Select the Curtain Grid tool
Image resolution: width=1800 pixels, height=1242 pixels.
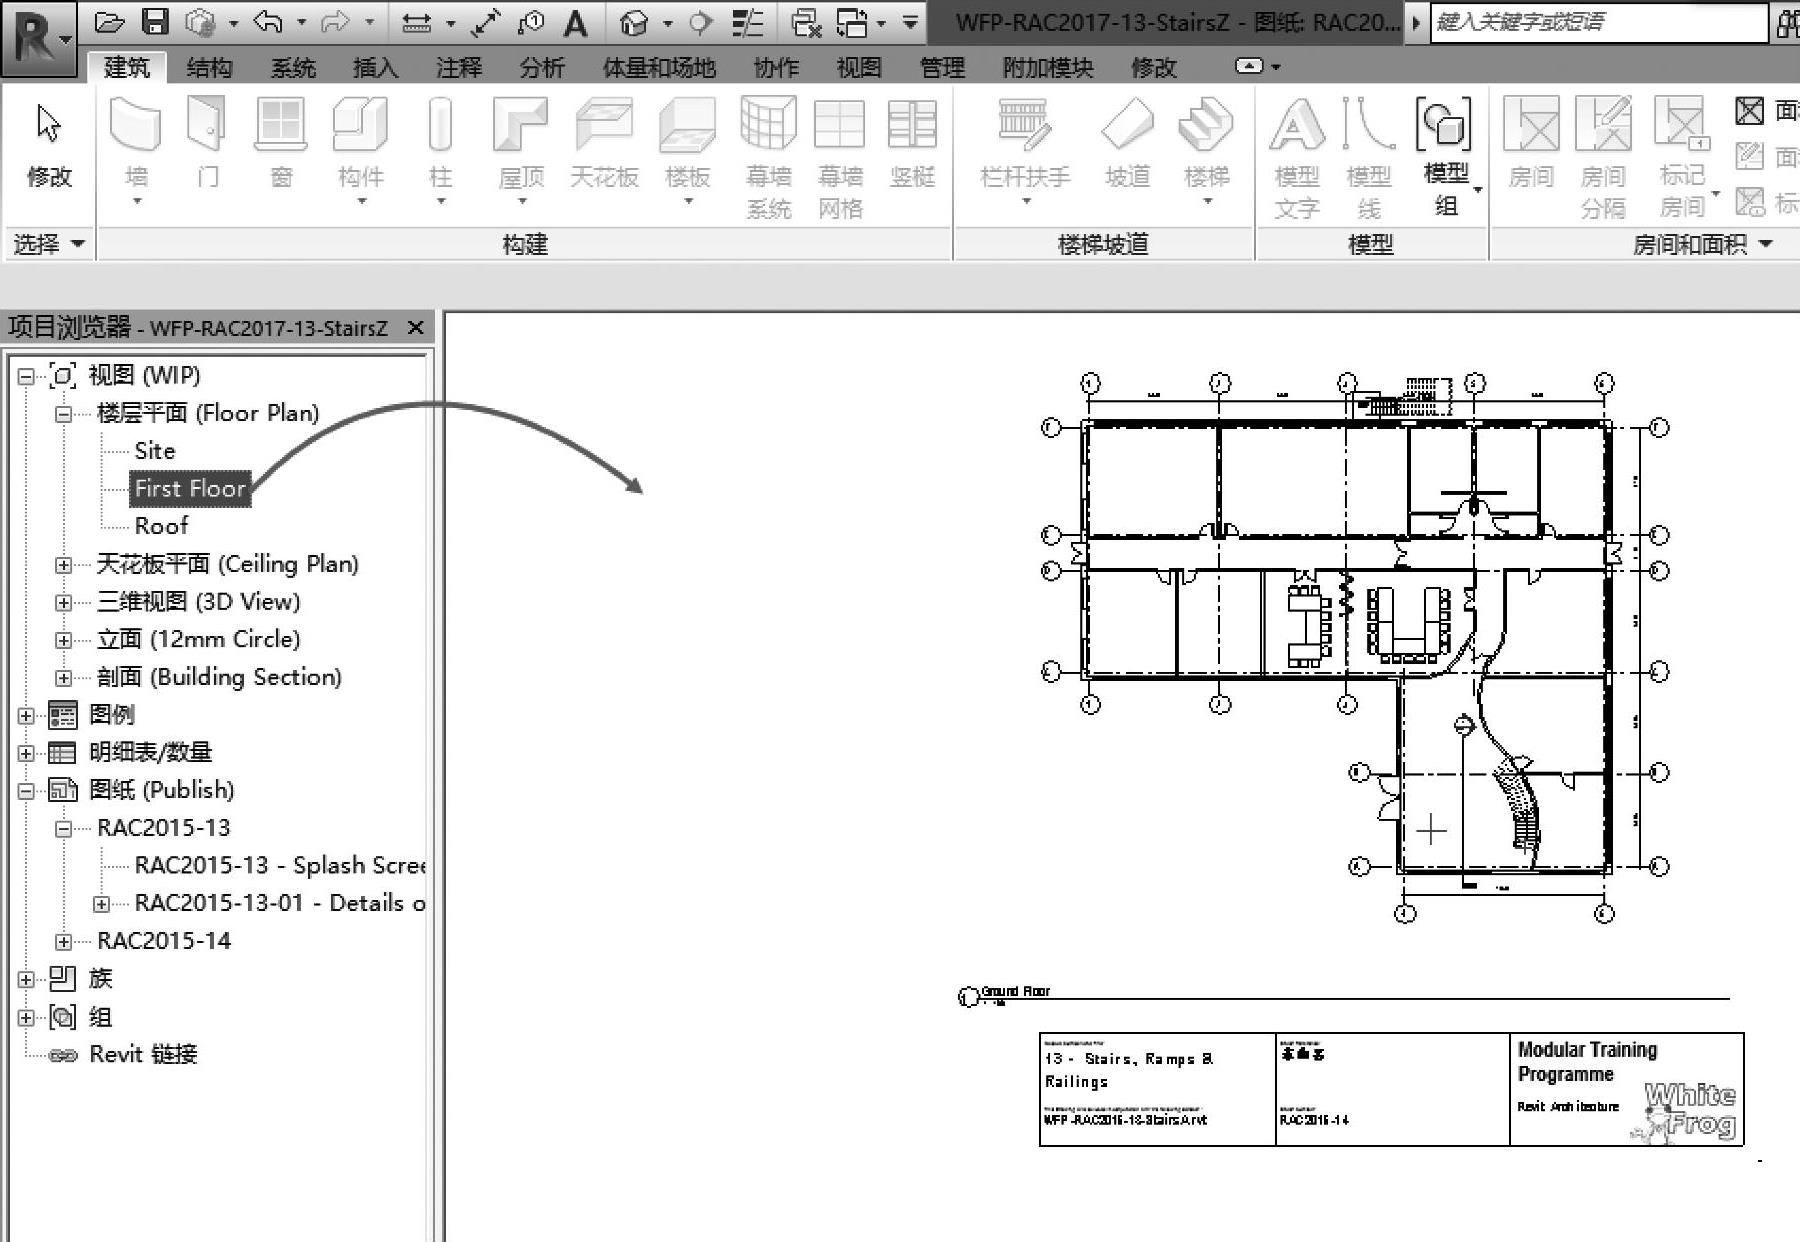coord(840,157)
